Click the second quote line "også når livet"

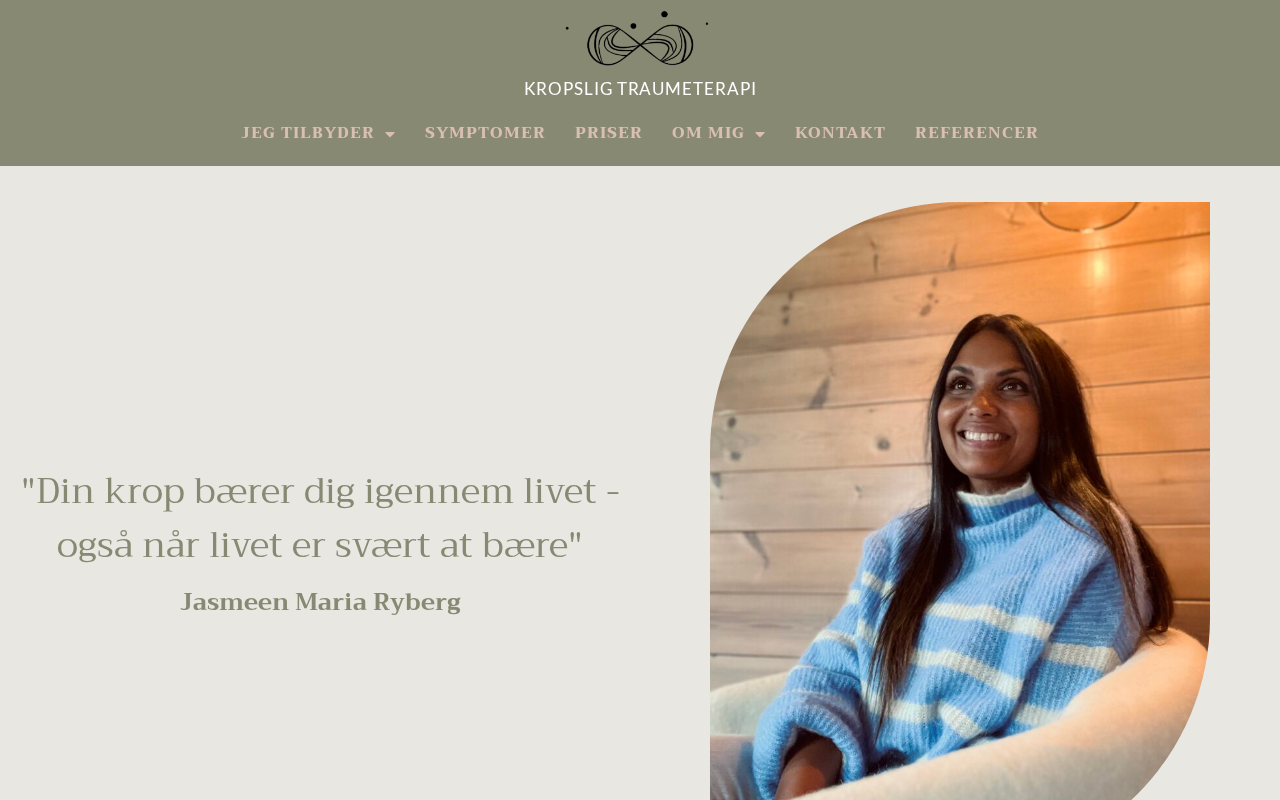[x=320, y=546]
